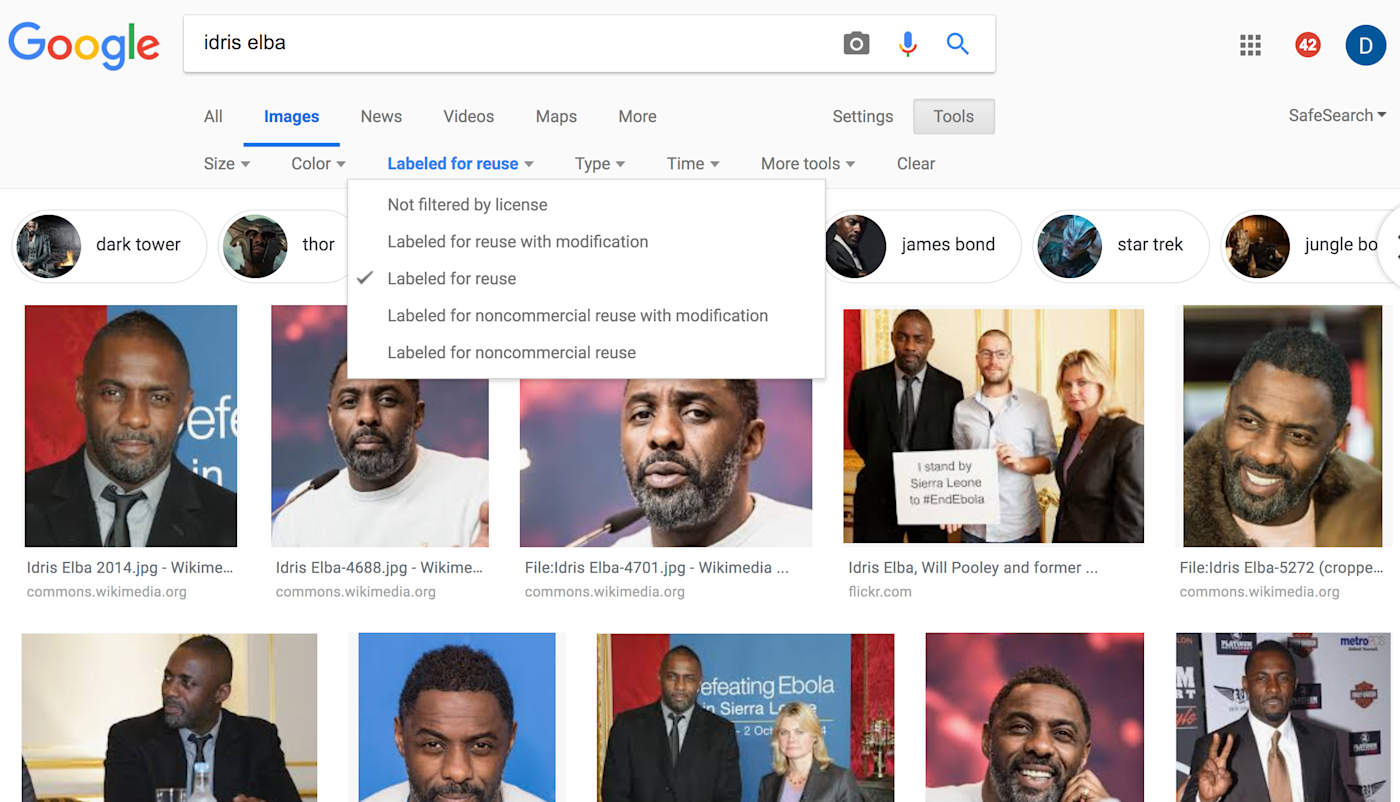
Task: Open search by image camera icon
Action: [856, 43]
